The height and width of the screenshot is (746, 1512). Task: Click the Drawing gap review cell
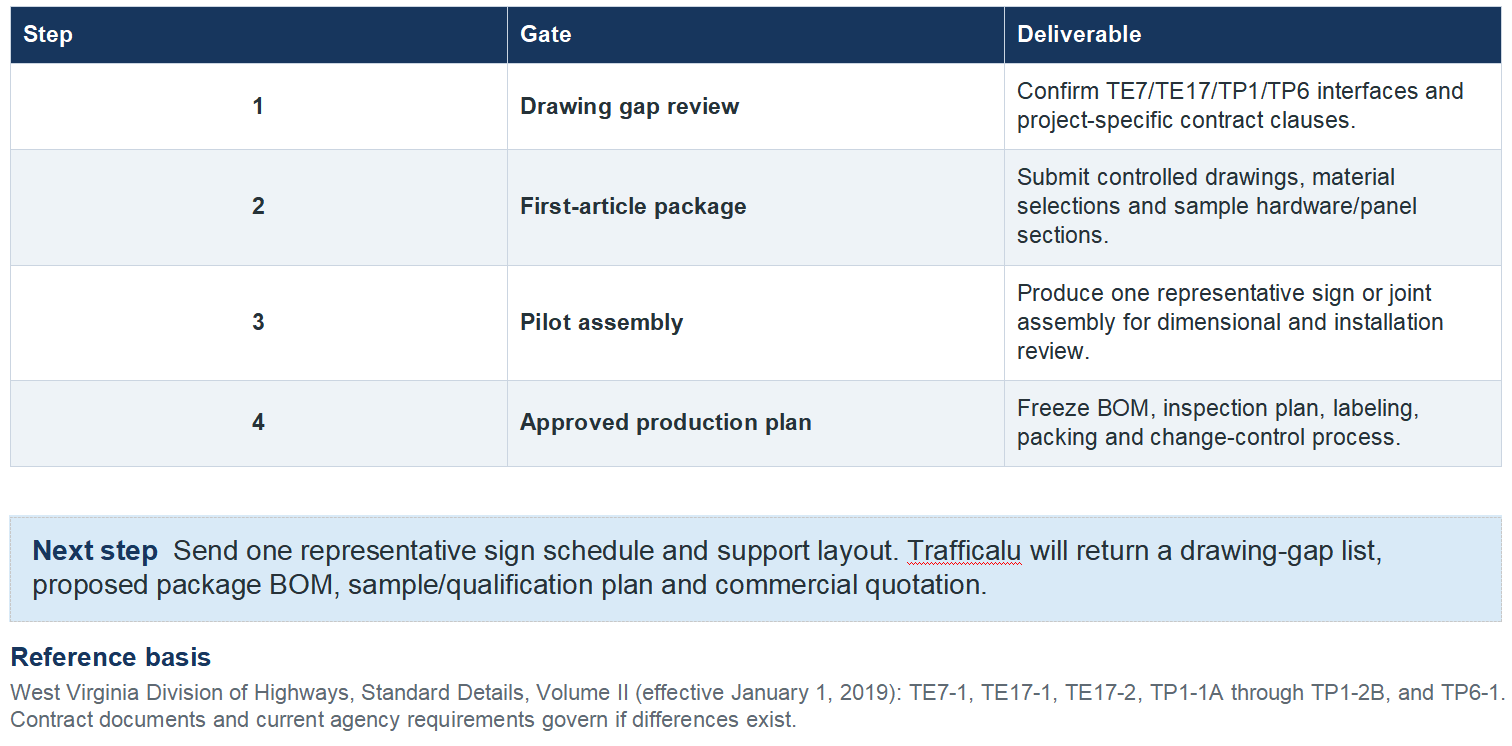[x=756, y=107]
